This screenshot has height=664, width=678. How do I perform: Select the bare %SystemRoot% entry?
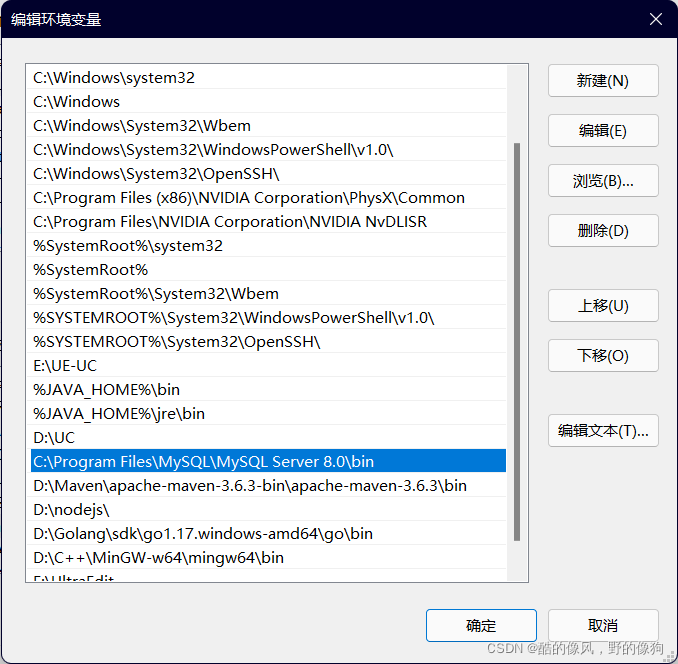coord(268,270)
